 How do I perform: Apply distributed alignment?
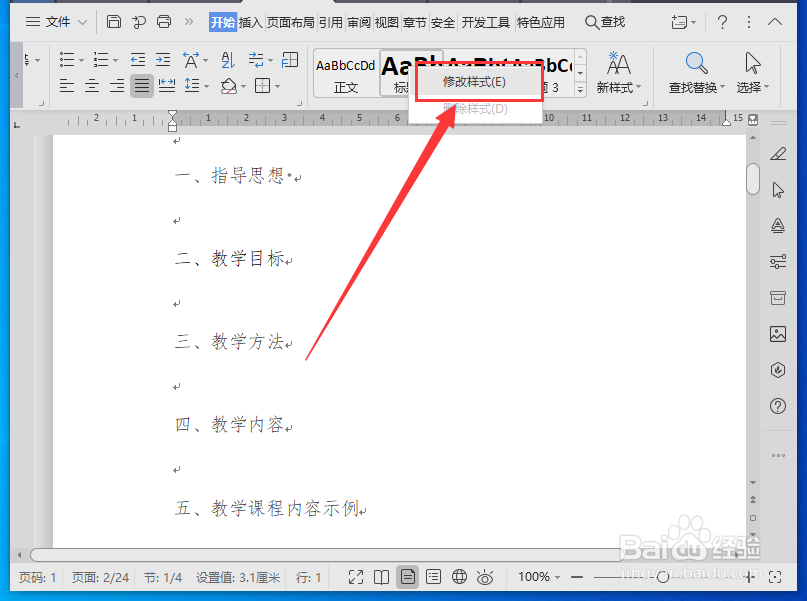click(167, 85)
